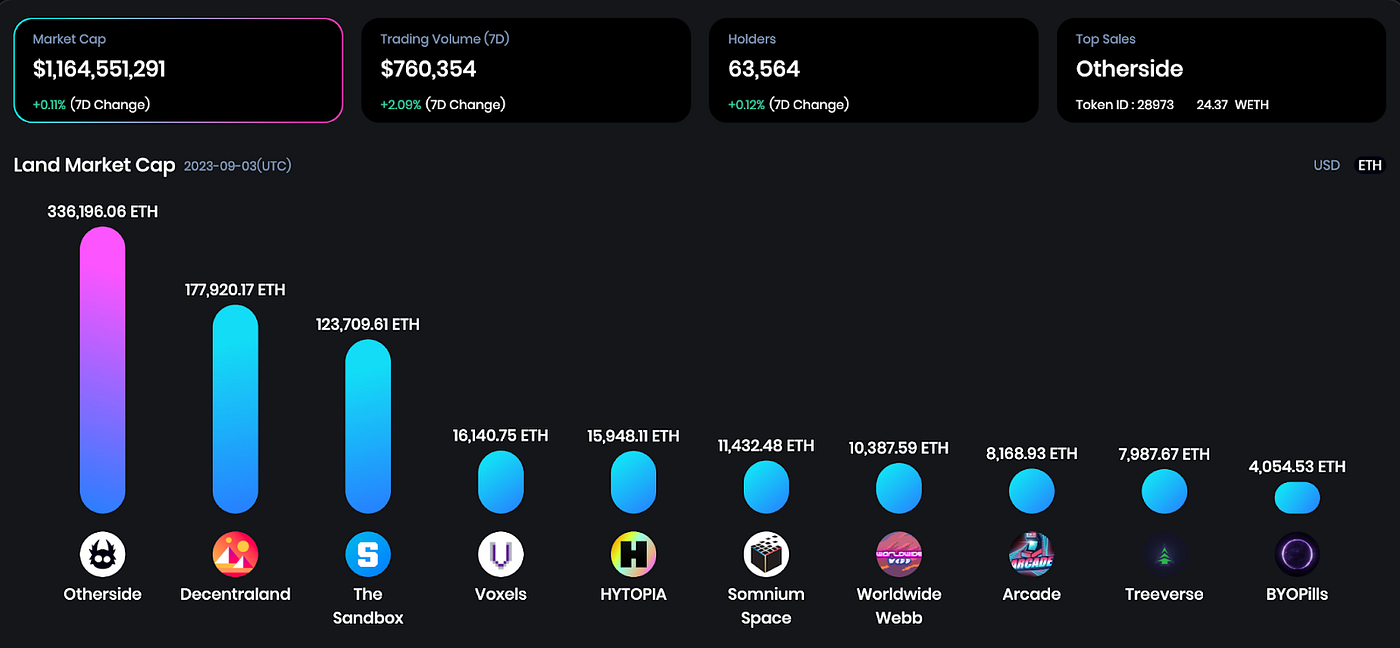Screen dimensions: 1400x648
Task: Click the Treeverse tree icon
Action: click(x=1164, y=554)
